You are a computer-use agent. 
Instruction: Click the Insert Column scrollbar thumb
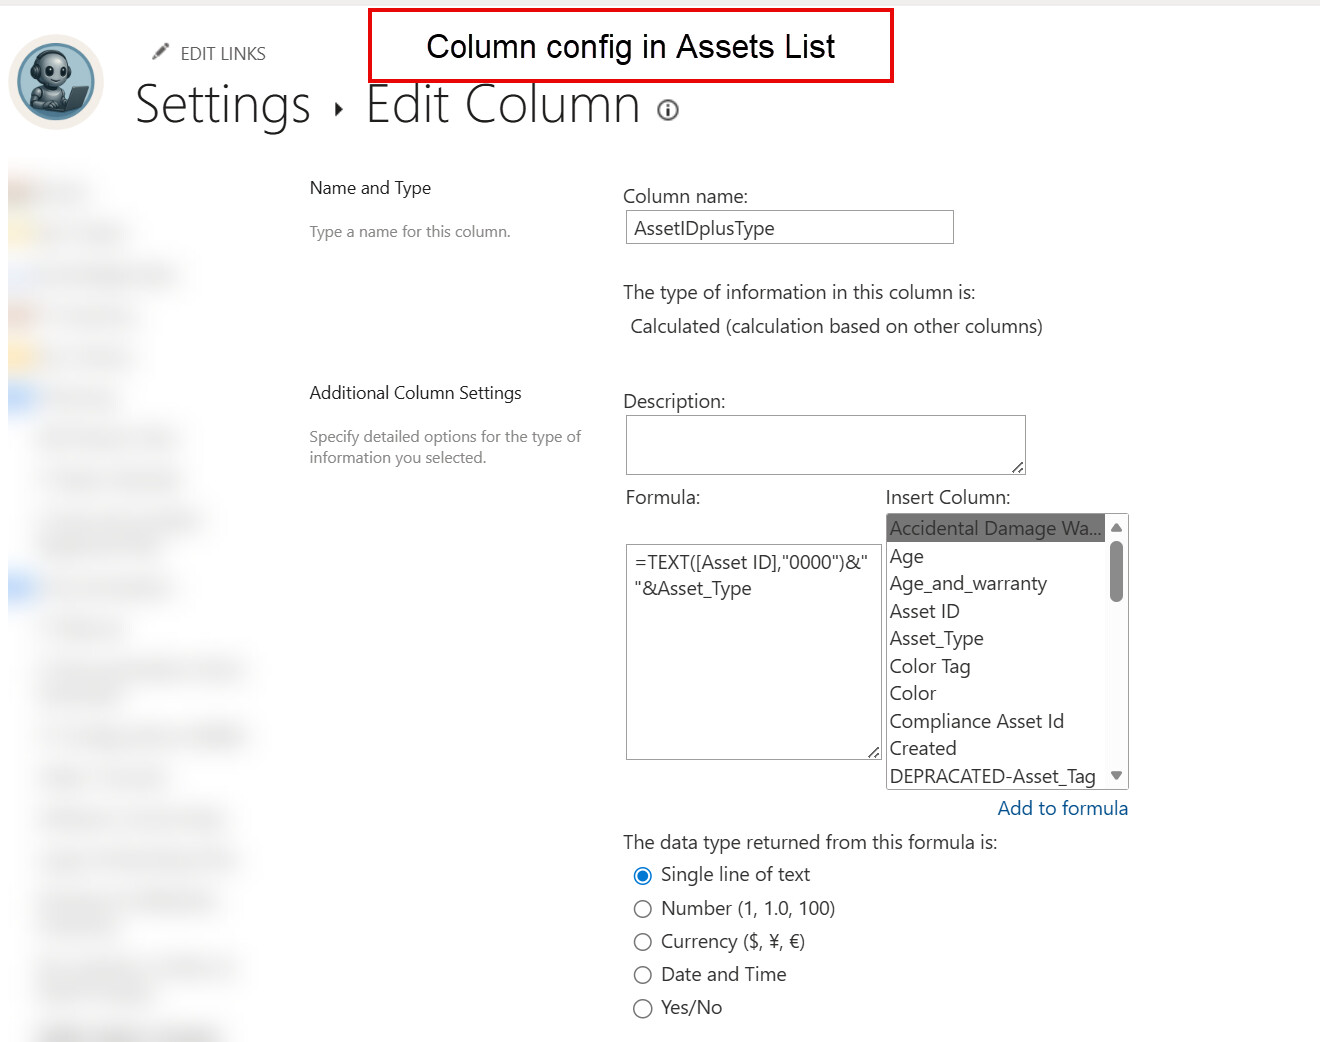point(1116,572)
